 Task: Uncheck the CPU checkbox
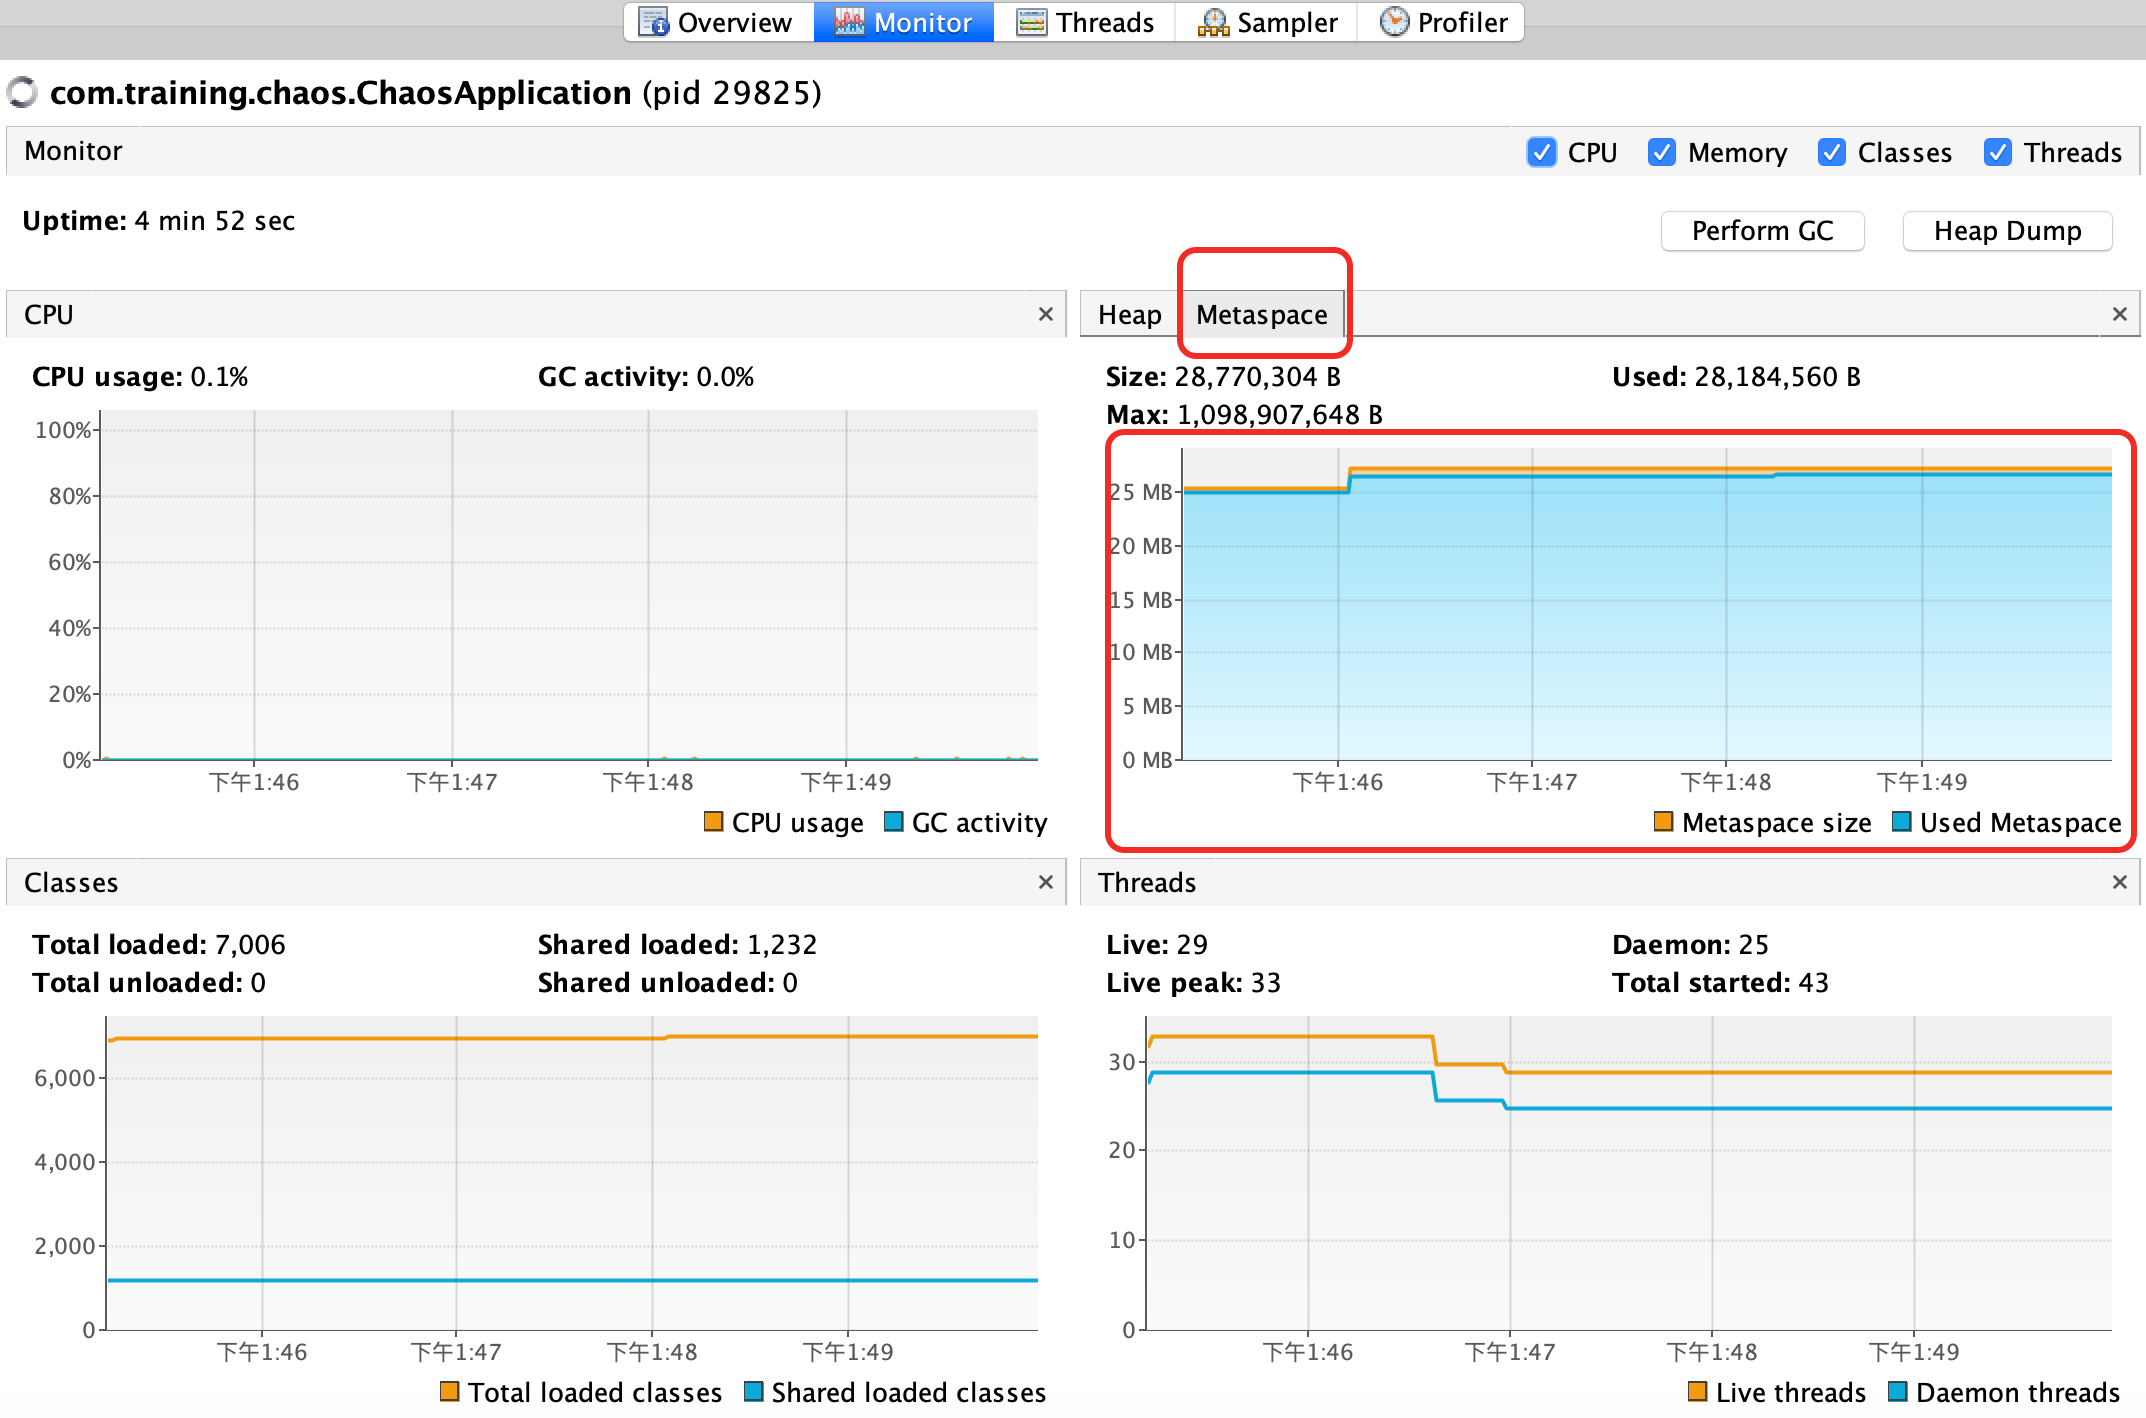(1541, 152)
